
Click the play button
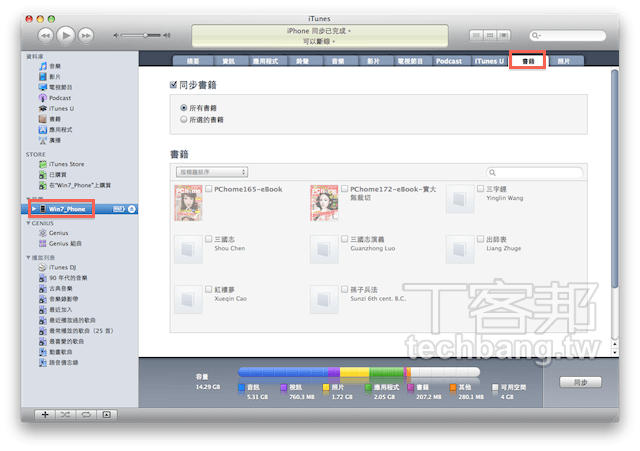click(66, 36)
